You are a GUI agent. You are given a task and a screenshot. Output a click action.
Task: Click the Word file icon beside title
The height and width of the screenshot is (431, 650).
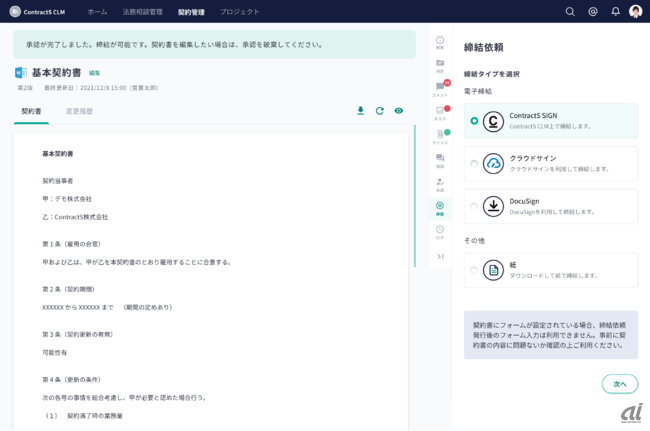20,73
